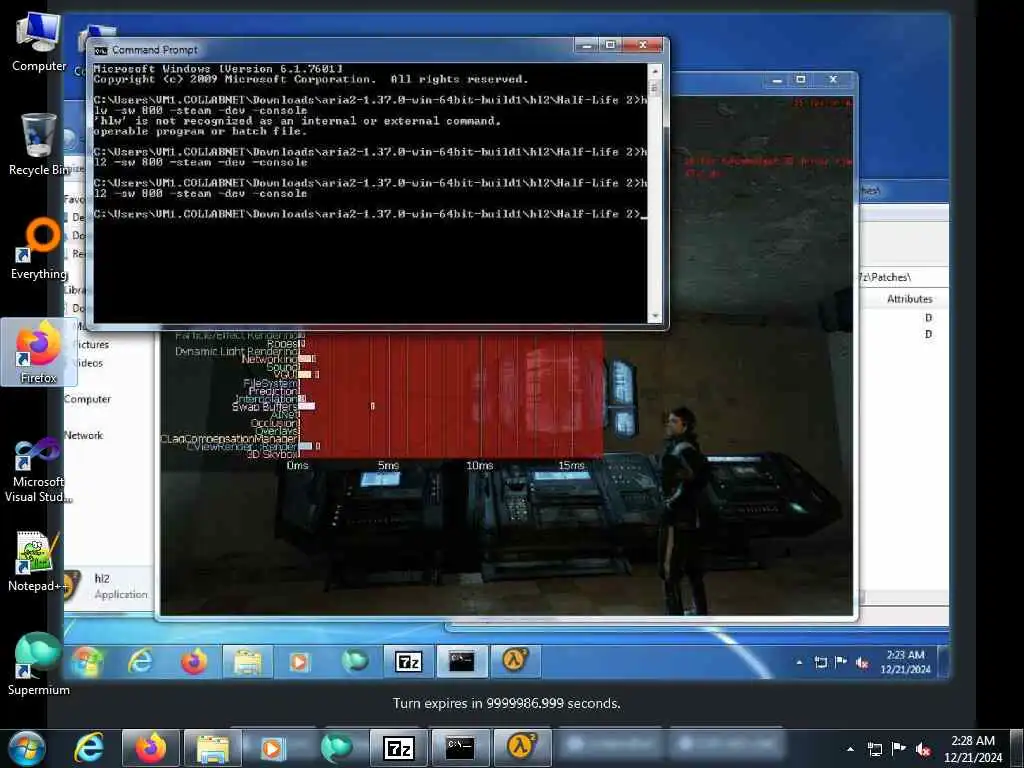Open the Microsoft Visual Studio desktop shortcut

39,470
